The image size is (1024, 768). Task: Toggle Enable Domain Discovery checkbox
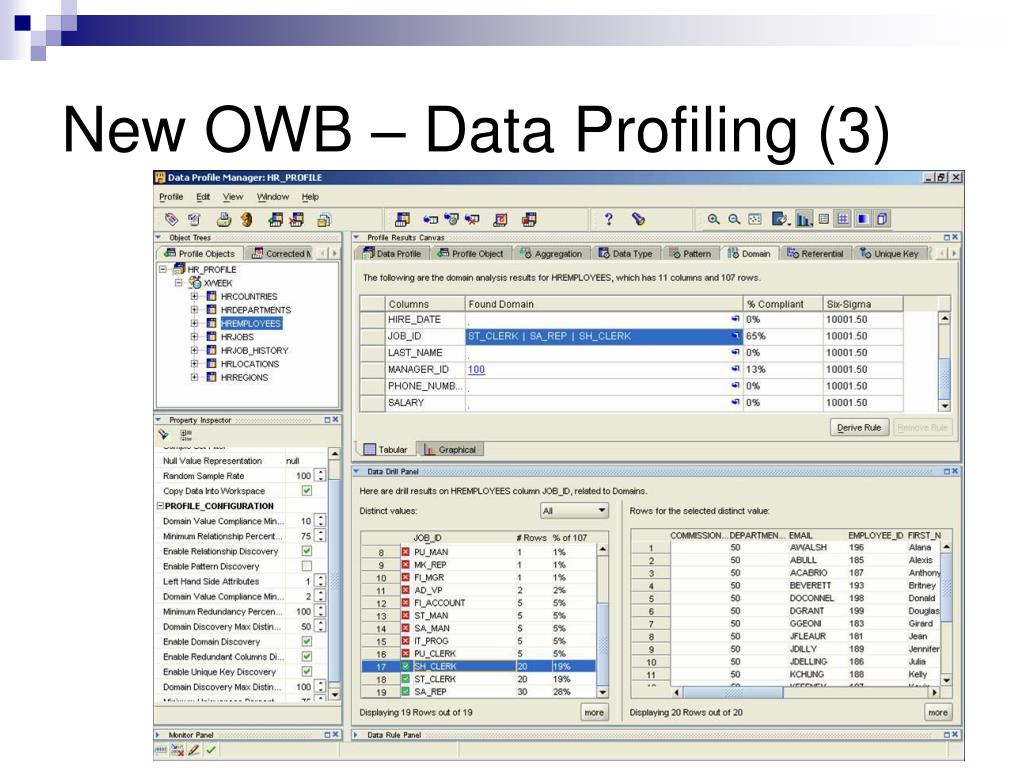click(306, 641)
